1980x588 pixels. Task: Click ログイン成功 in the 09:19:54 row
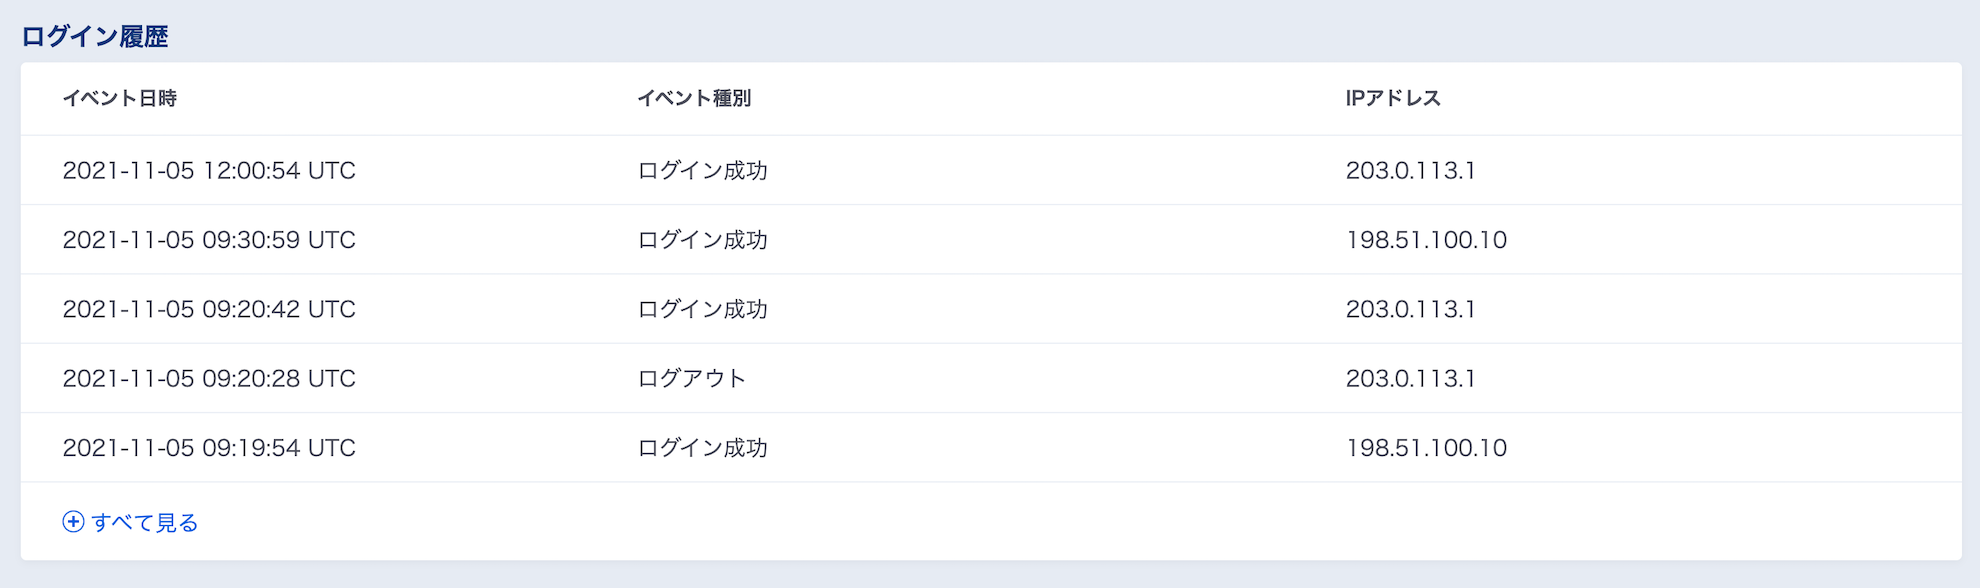pyautogui.click(x=702, y=447)
